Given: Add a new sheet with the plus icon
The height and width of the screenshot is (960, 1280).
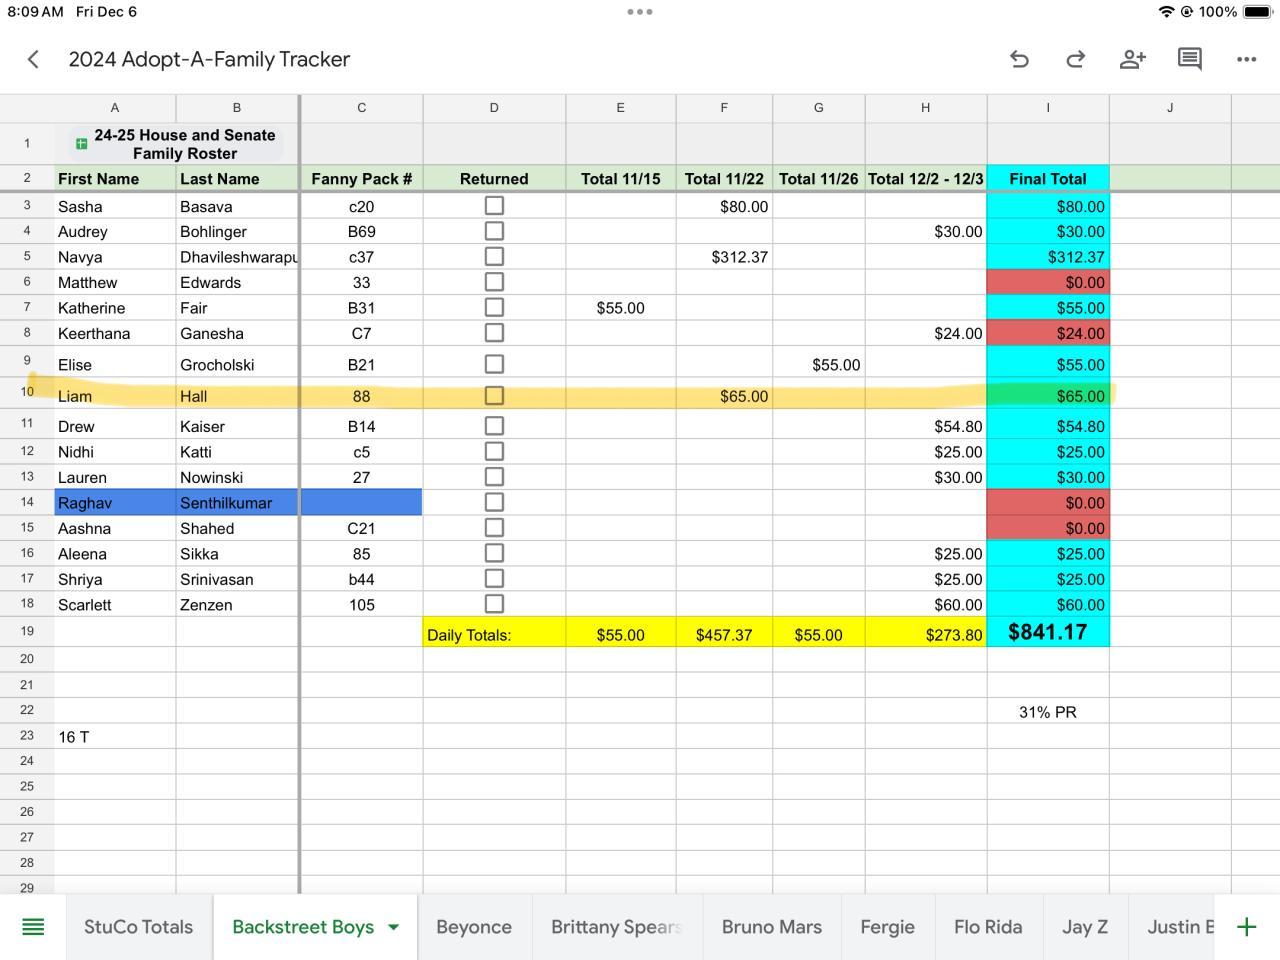Looking at the screenshot, I should [1246, 927].
